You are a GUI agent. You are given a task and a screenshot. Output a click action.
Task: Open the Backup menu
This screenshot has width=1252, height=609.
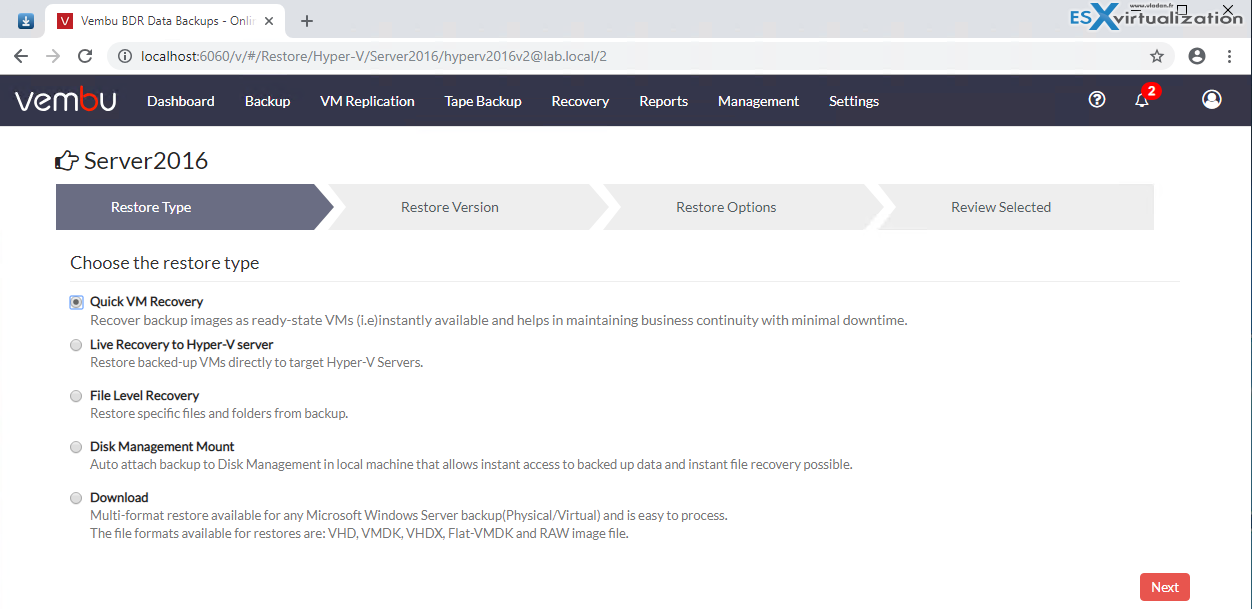[x=268, y=101]
